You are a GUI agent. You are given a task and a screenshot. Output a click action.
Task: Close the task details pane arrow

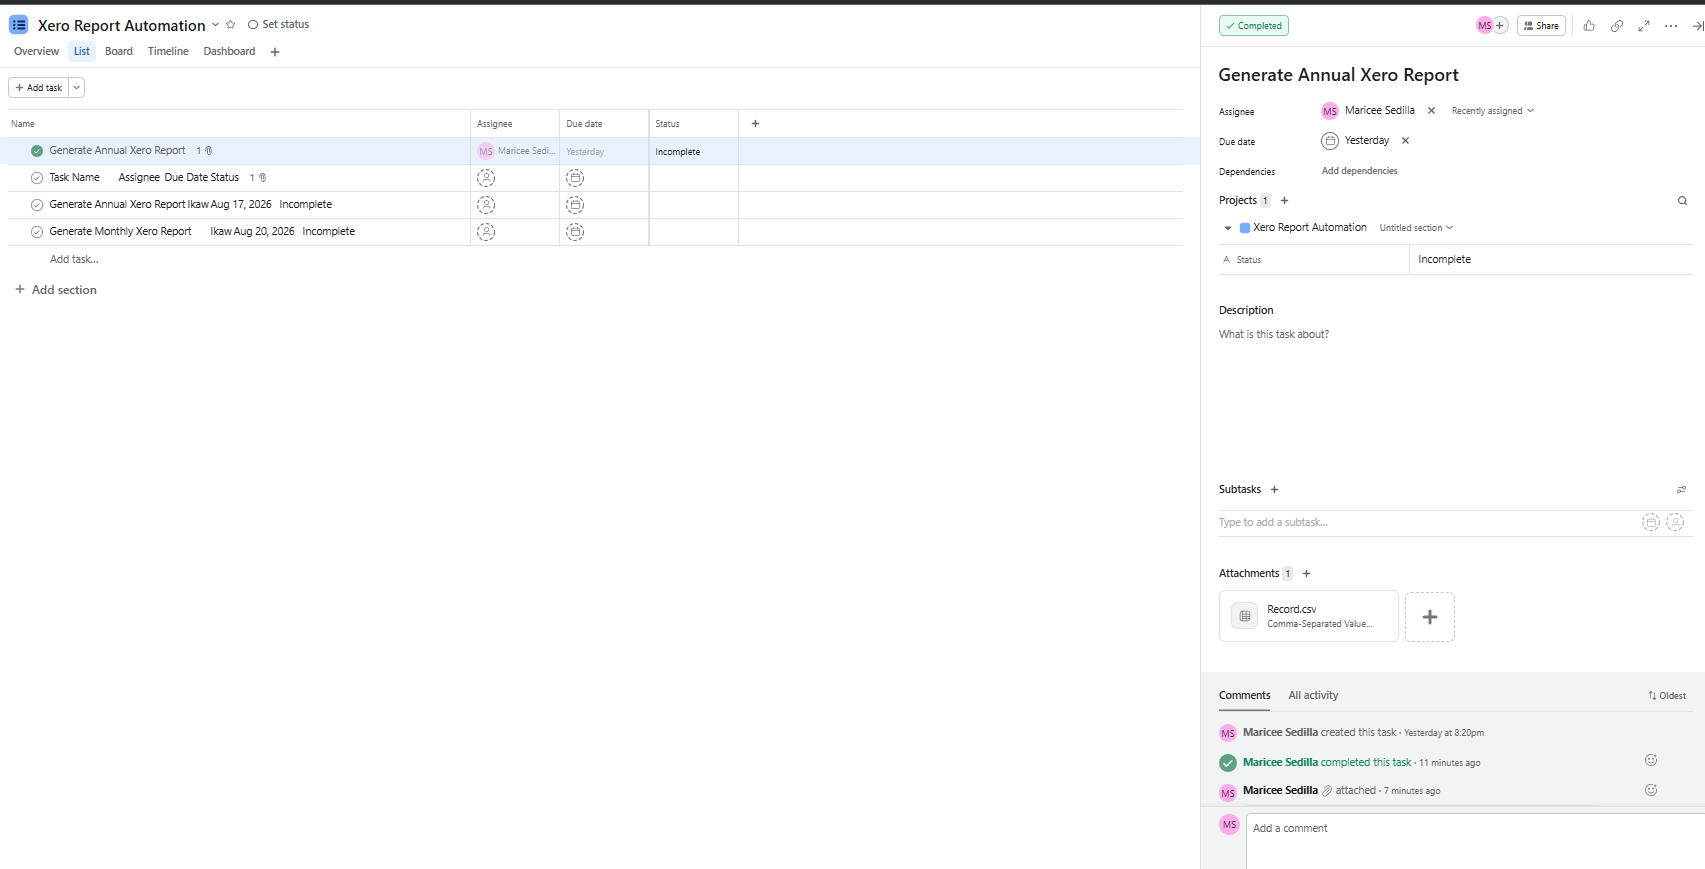(x=1697, y=26)
